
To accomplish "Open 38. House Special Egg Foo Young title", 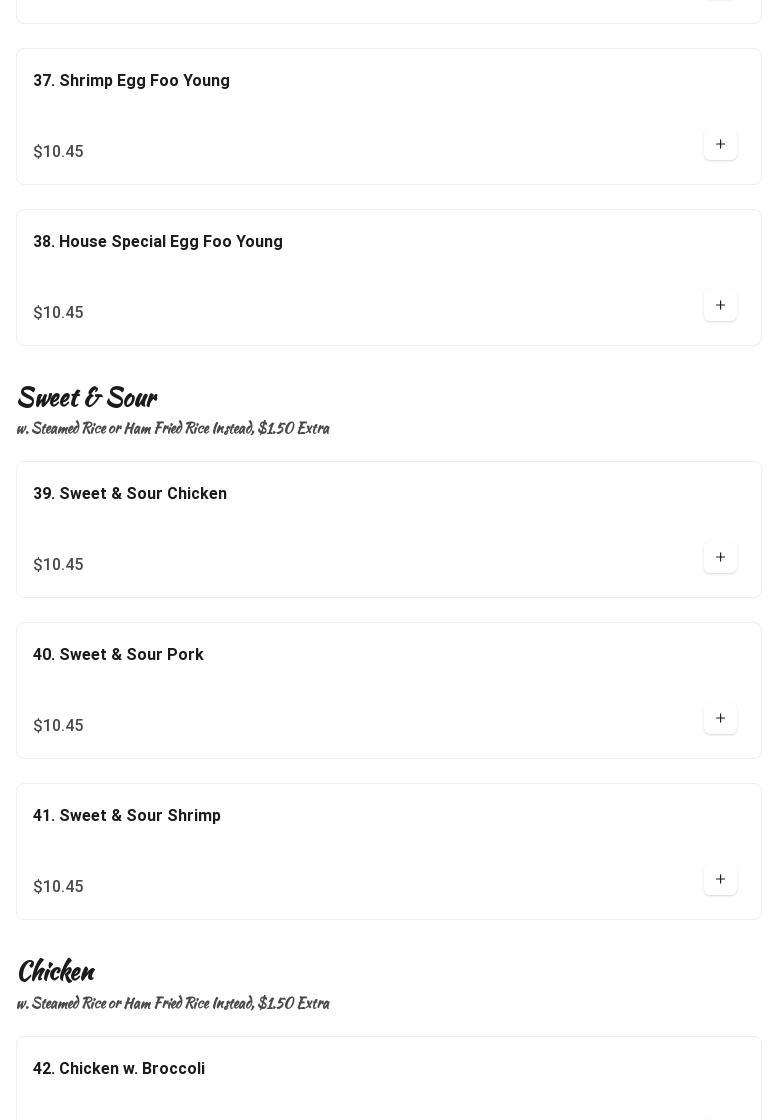I will click(158, 242).
